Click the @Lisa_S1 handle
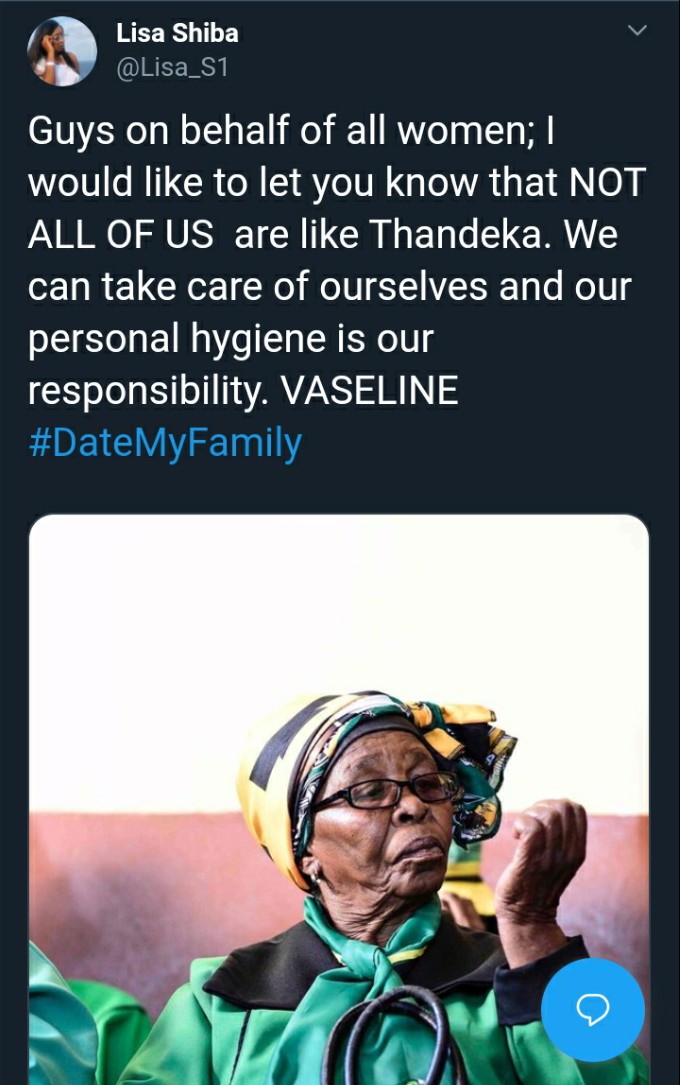The width and height of the screenshot is (680, 1085). tap(172, 68)
